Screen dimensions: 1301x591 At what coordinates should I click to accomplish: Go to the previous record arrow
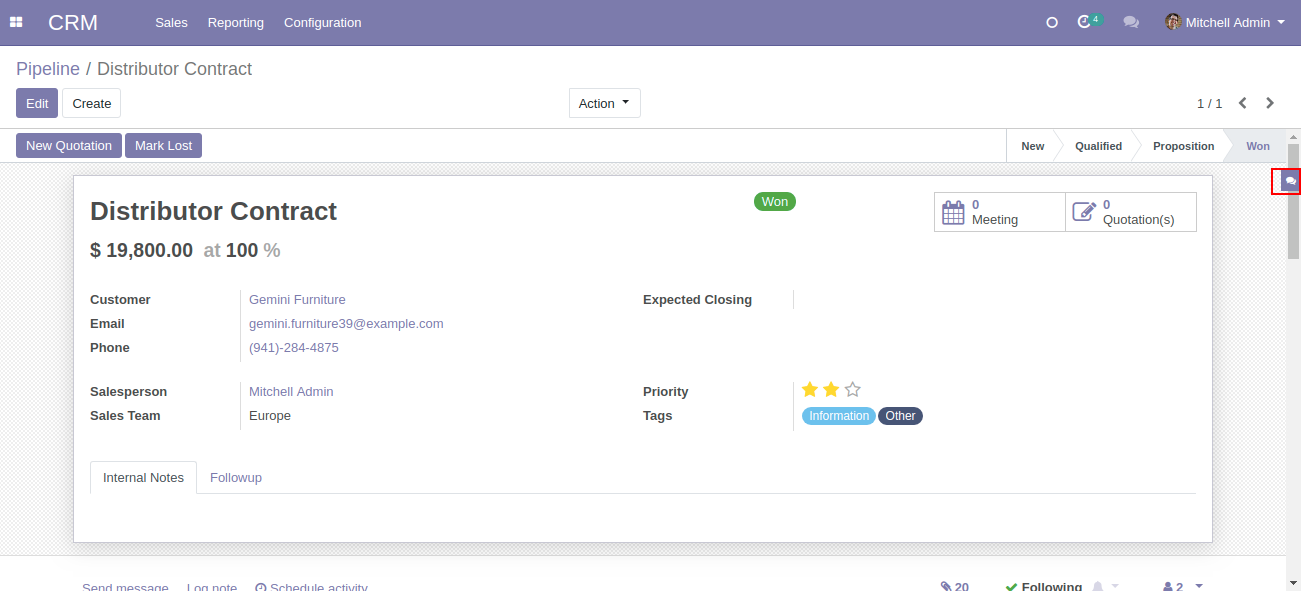[x=1243, y=103]
